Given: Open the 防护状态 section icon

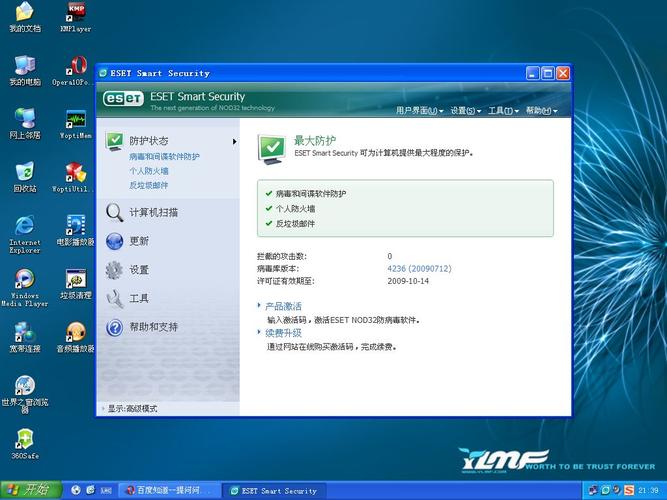Looking at the screenshot, I should 114,141.
